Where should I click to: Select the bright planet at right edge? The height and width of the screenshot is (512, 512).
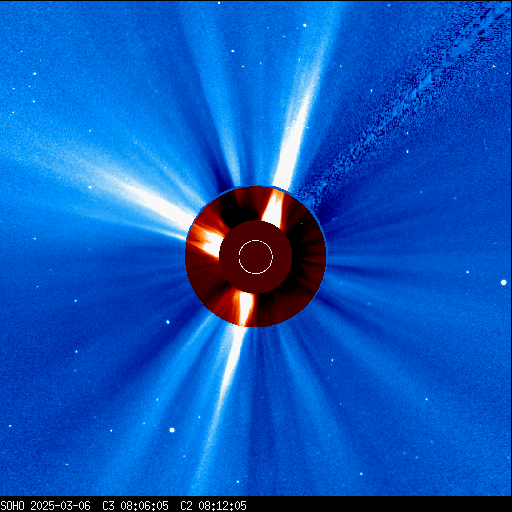point(504,282)
